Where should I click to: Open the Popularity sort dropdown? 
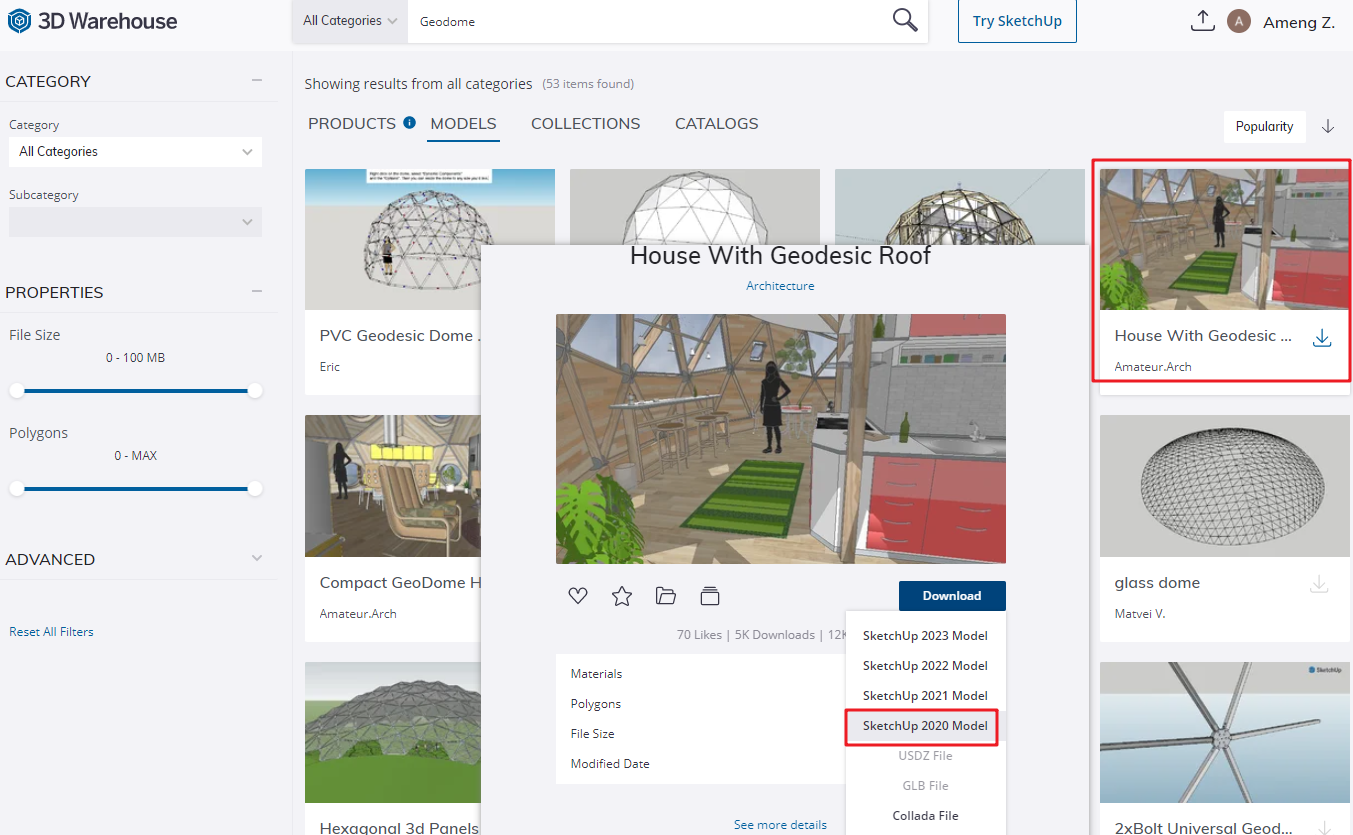[1265, 126]
